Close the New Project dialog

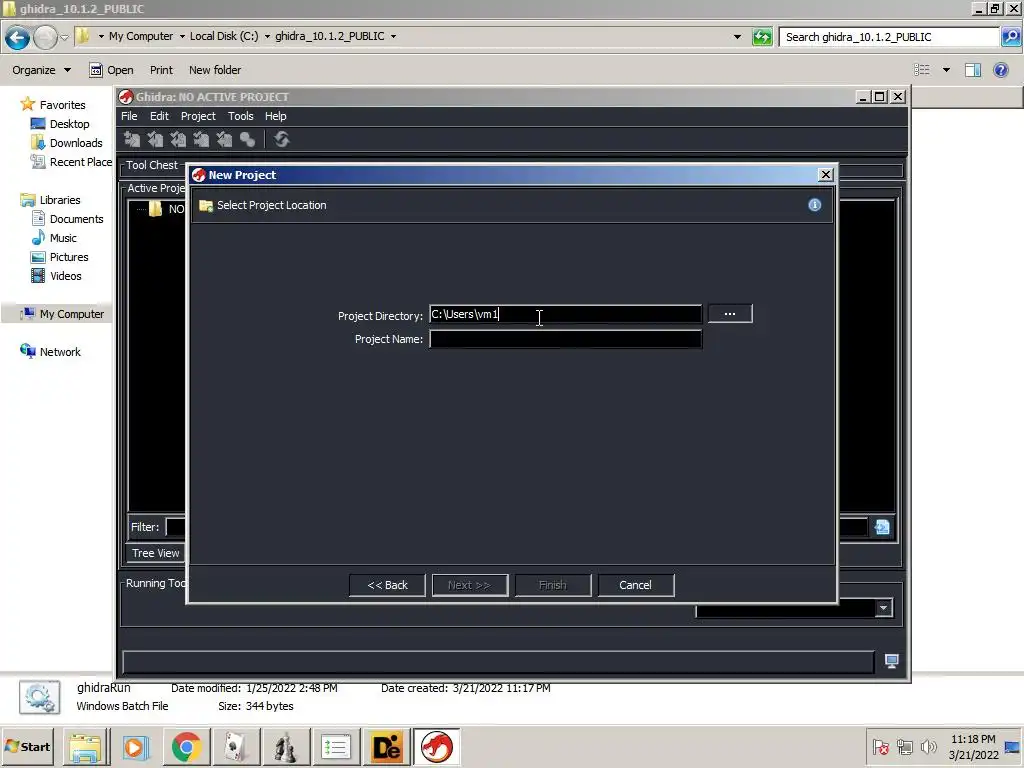pos(825,175)
